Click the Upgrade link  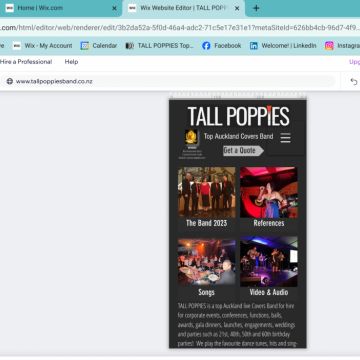(x=354, y=62)
